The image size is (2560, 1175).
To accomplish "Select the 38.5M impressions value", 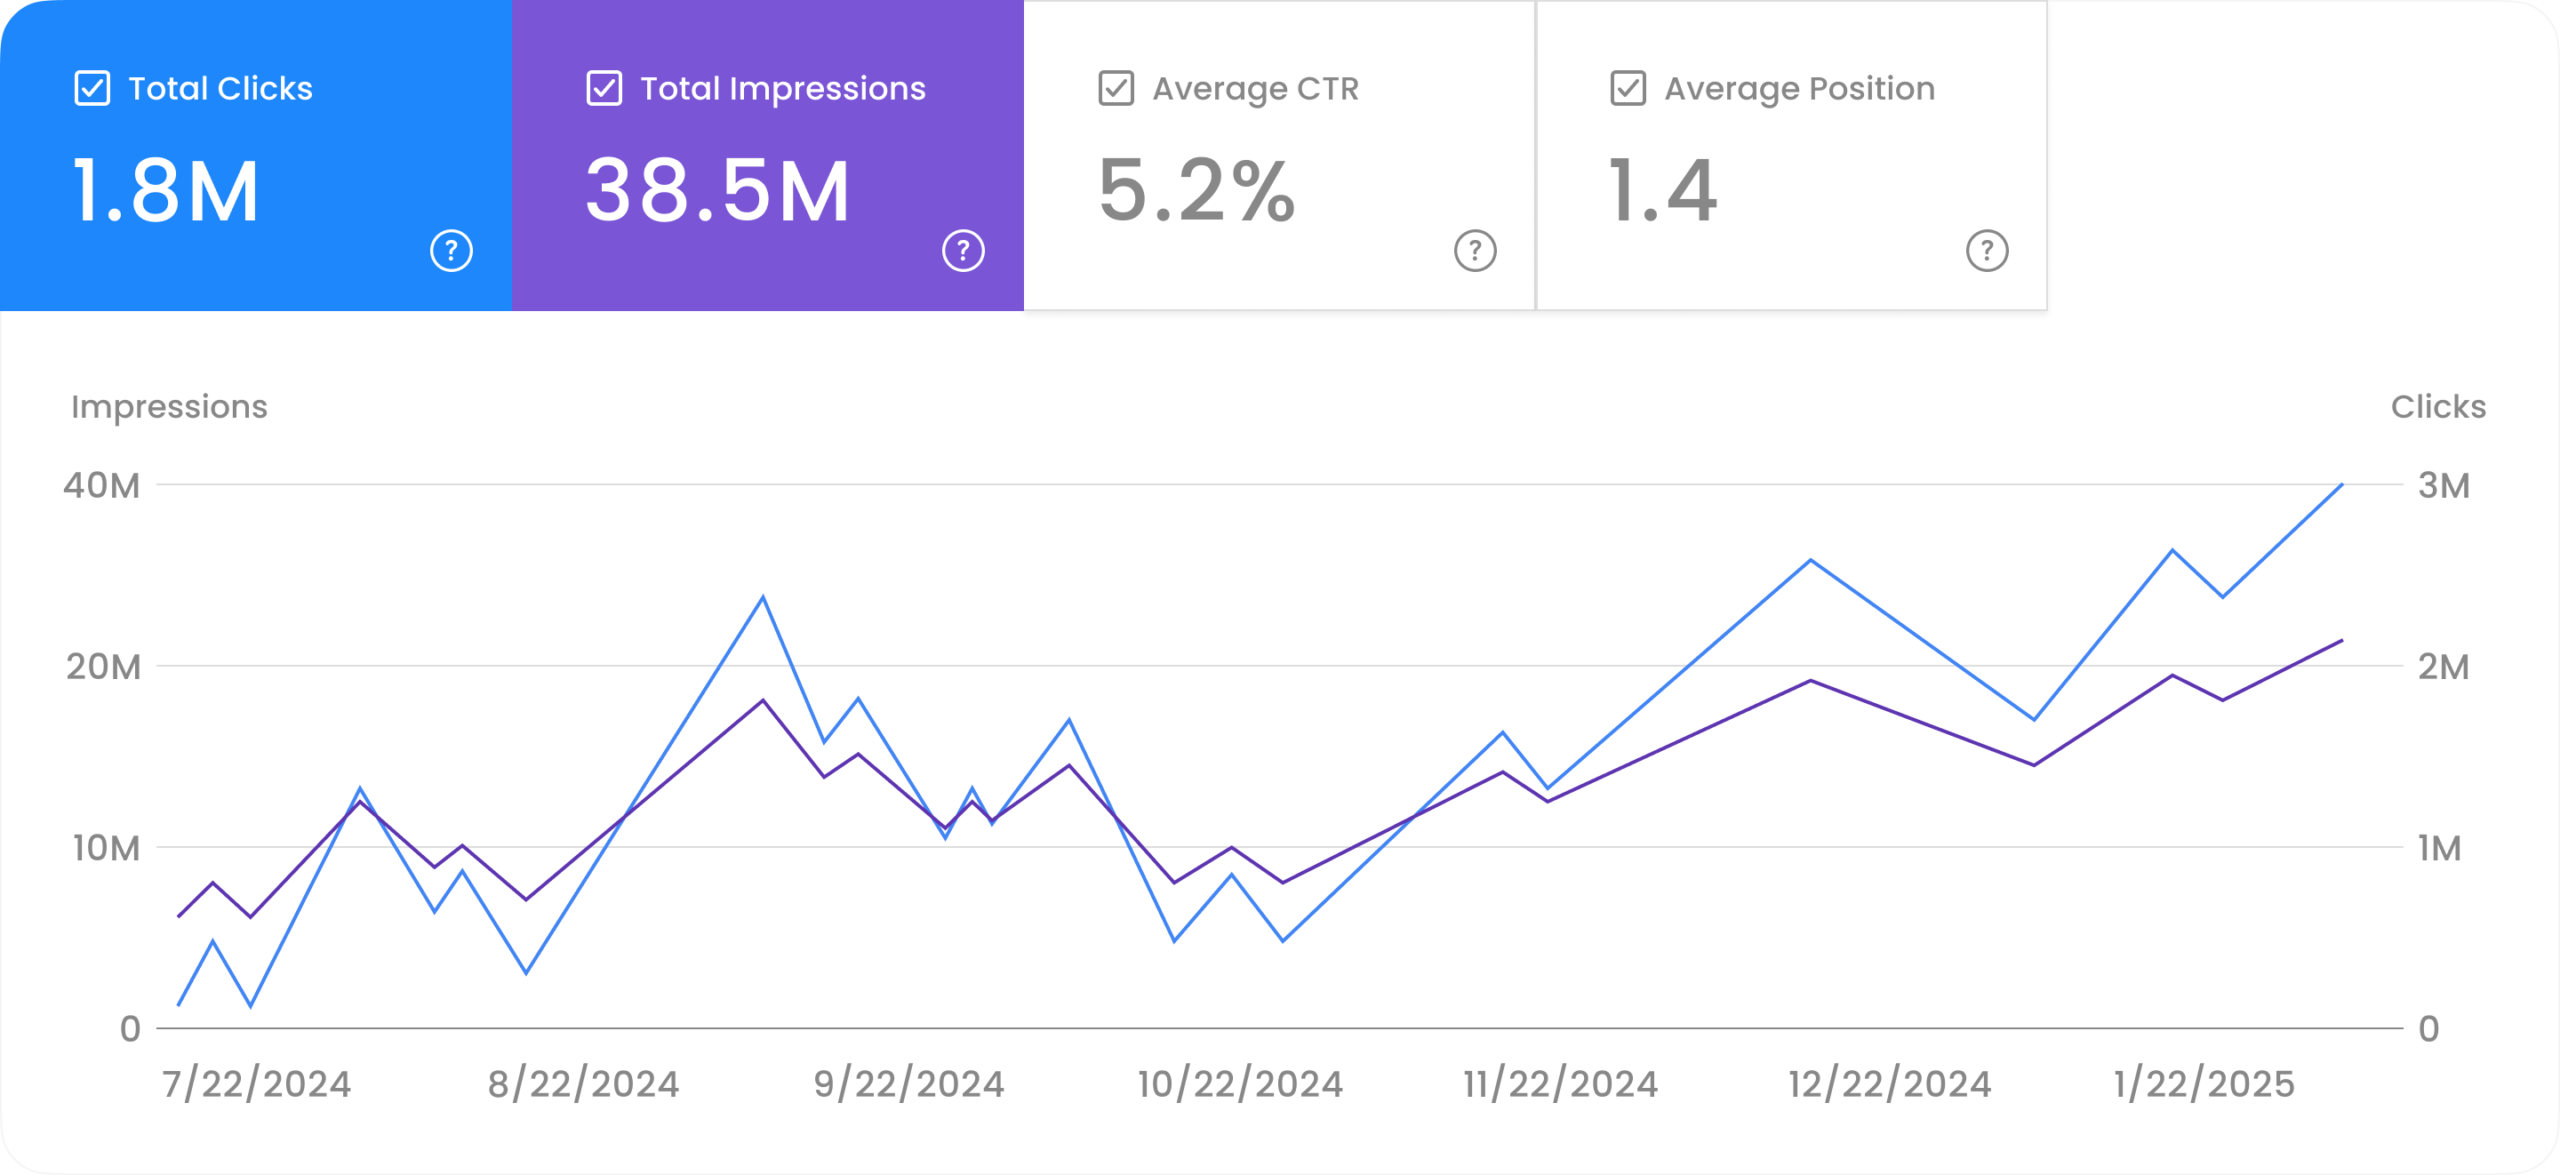I will (x=718, y=191).
